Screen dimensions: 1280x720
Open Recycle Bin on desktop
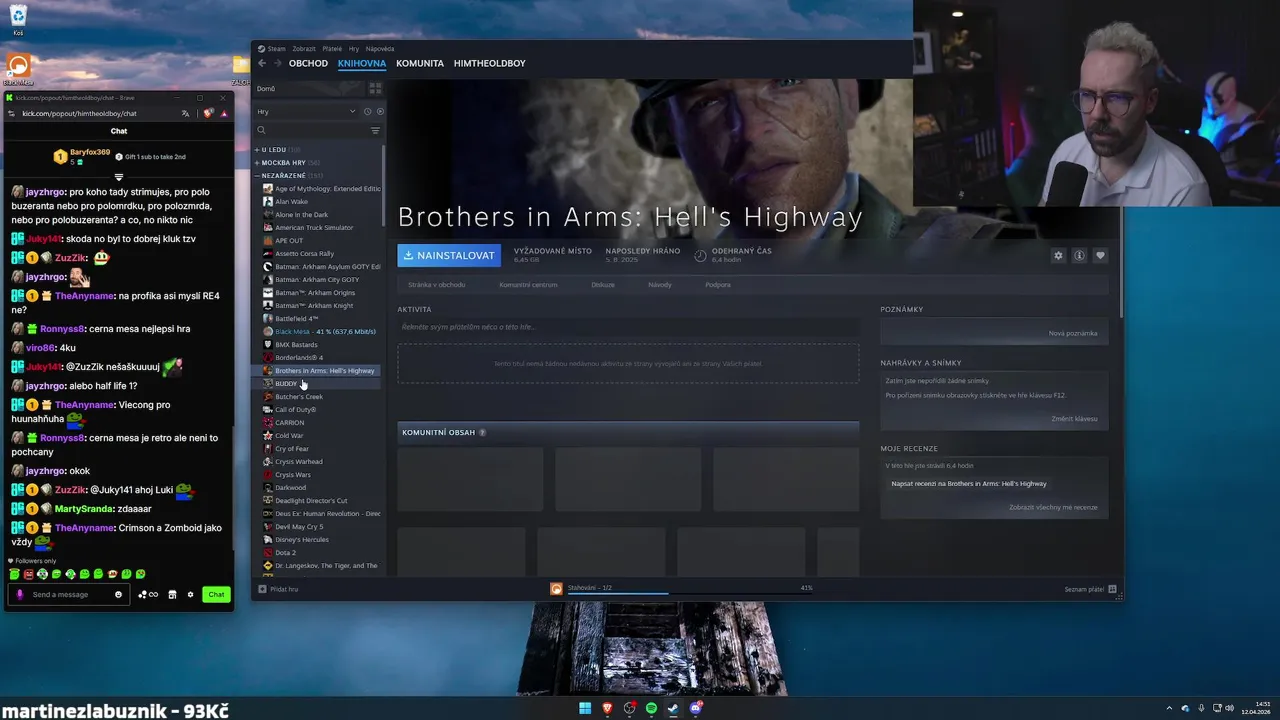[18, 19]
